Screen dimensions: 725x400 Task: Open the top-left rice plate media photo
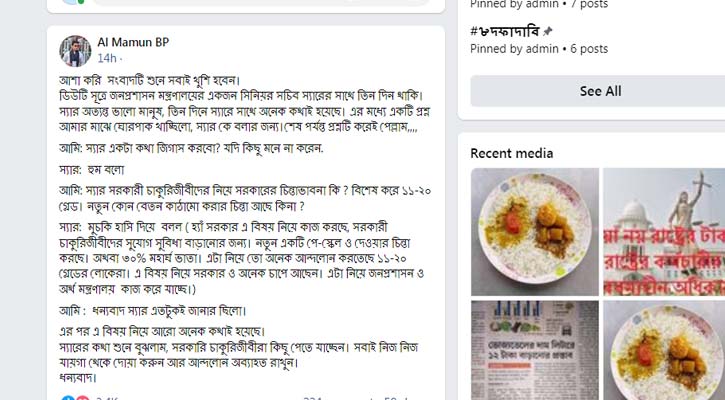535,232
